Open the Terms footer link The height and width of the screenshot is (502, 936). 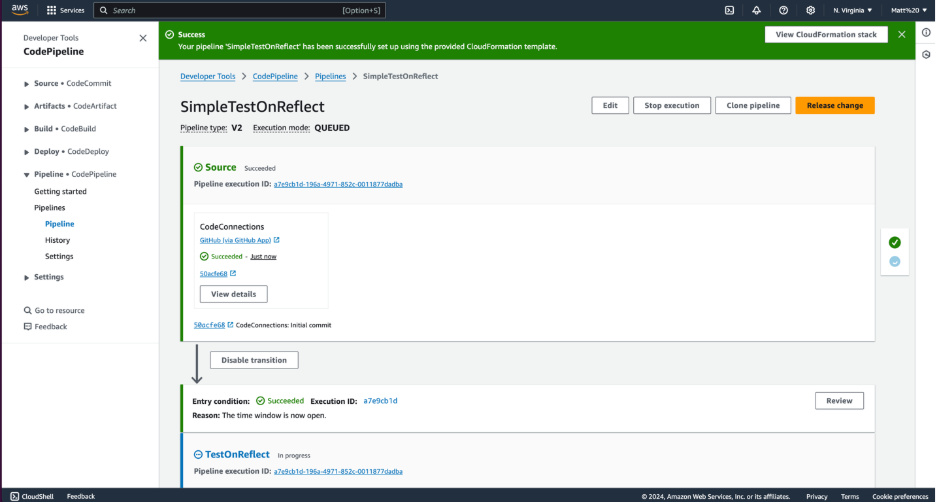click(x=849, y=497)
